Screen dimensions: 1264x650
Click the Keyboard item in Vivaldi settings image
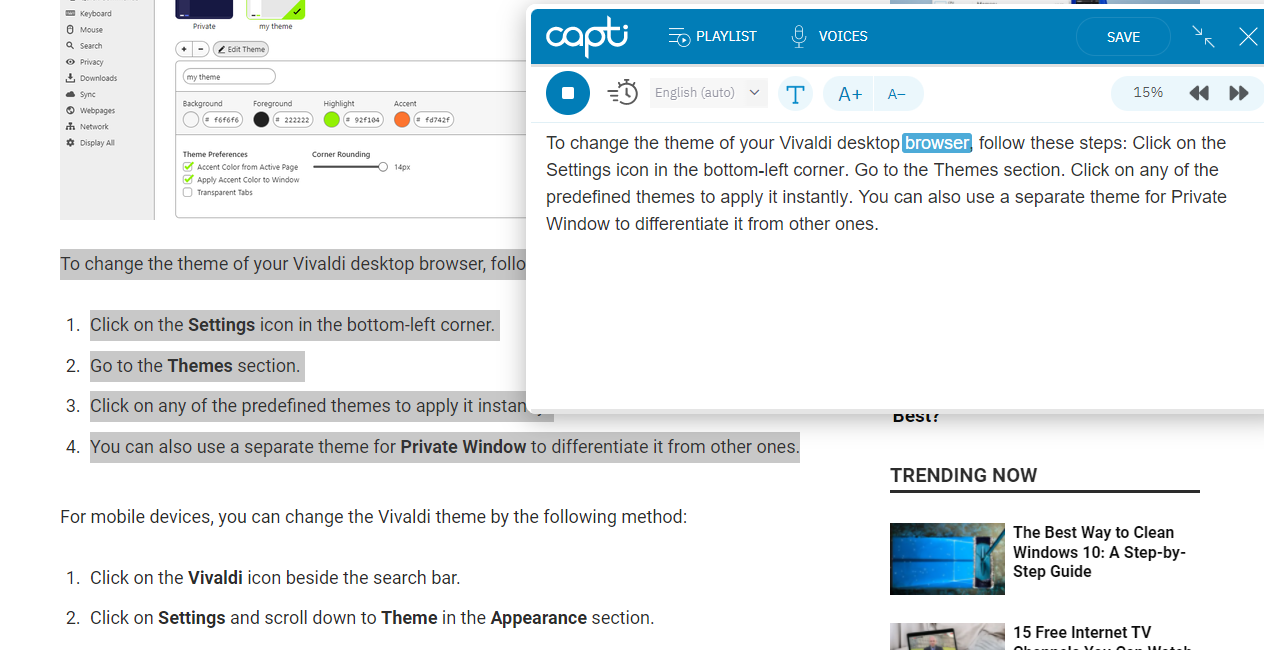point(89,14)
